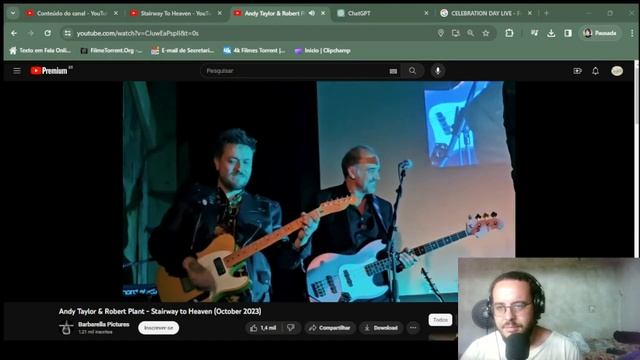Image resolution: width=640 pixels, height=360 pixels.
Task: Click the video player showing the guitarists
Action: pos(319,191)
